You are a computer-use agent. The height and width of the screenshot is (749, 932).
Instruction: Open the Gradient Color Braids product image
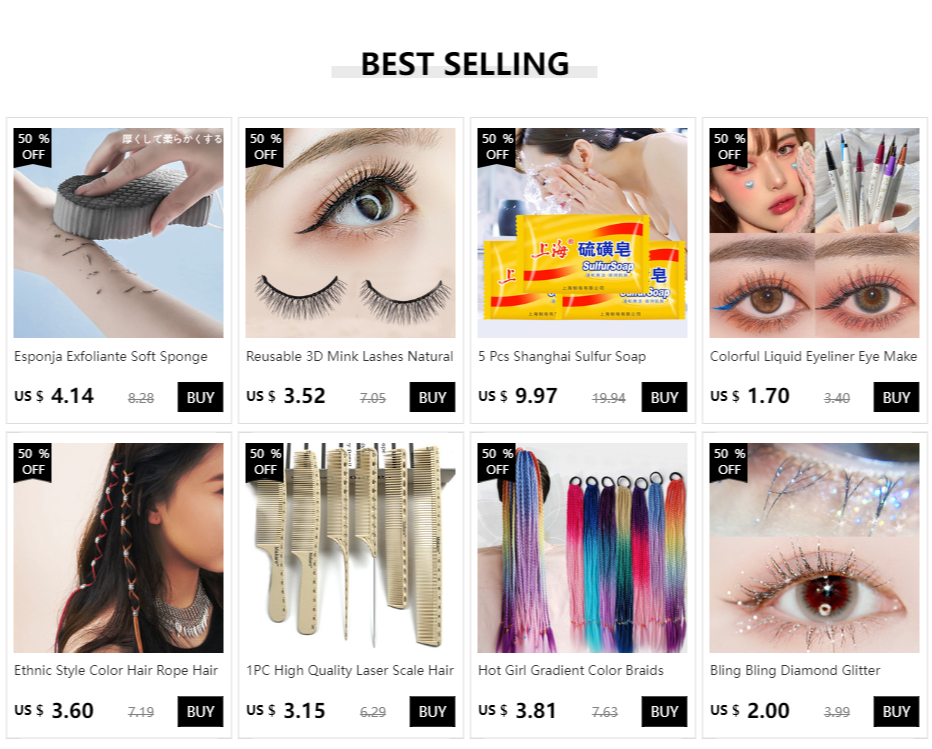click(x=582, y=547)
